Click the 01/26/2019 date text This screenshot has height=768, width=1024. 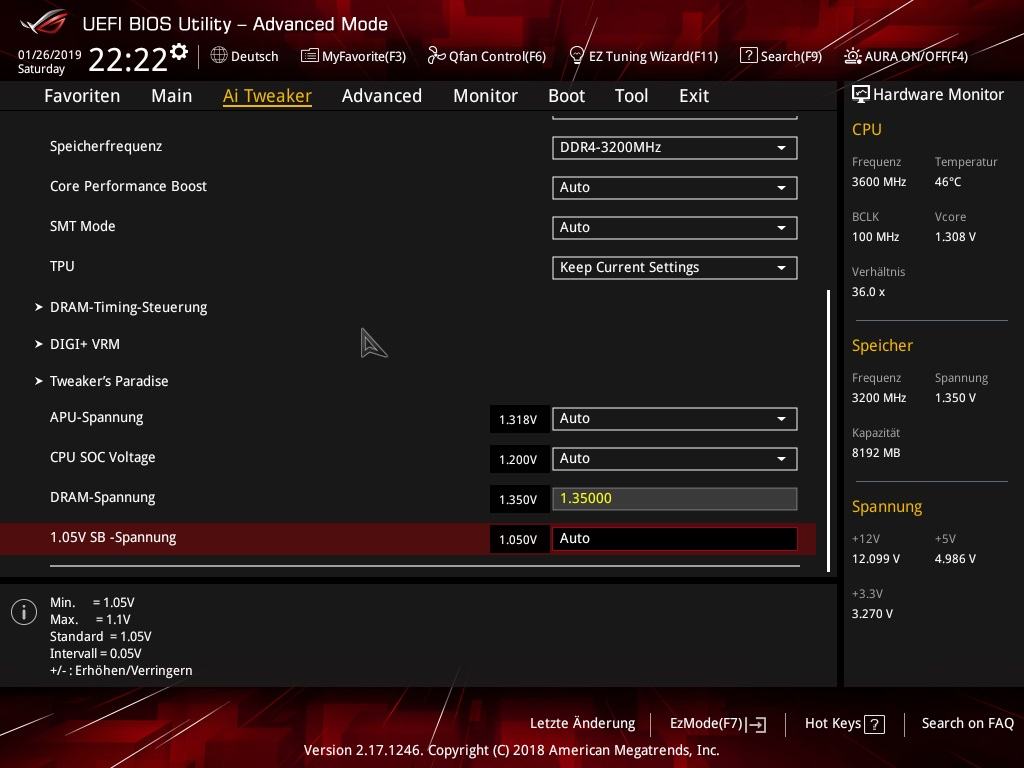50,55
